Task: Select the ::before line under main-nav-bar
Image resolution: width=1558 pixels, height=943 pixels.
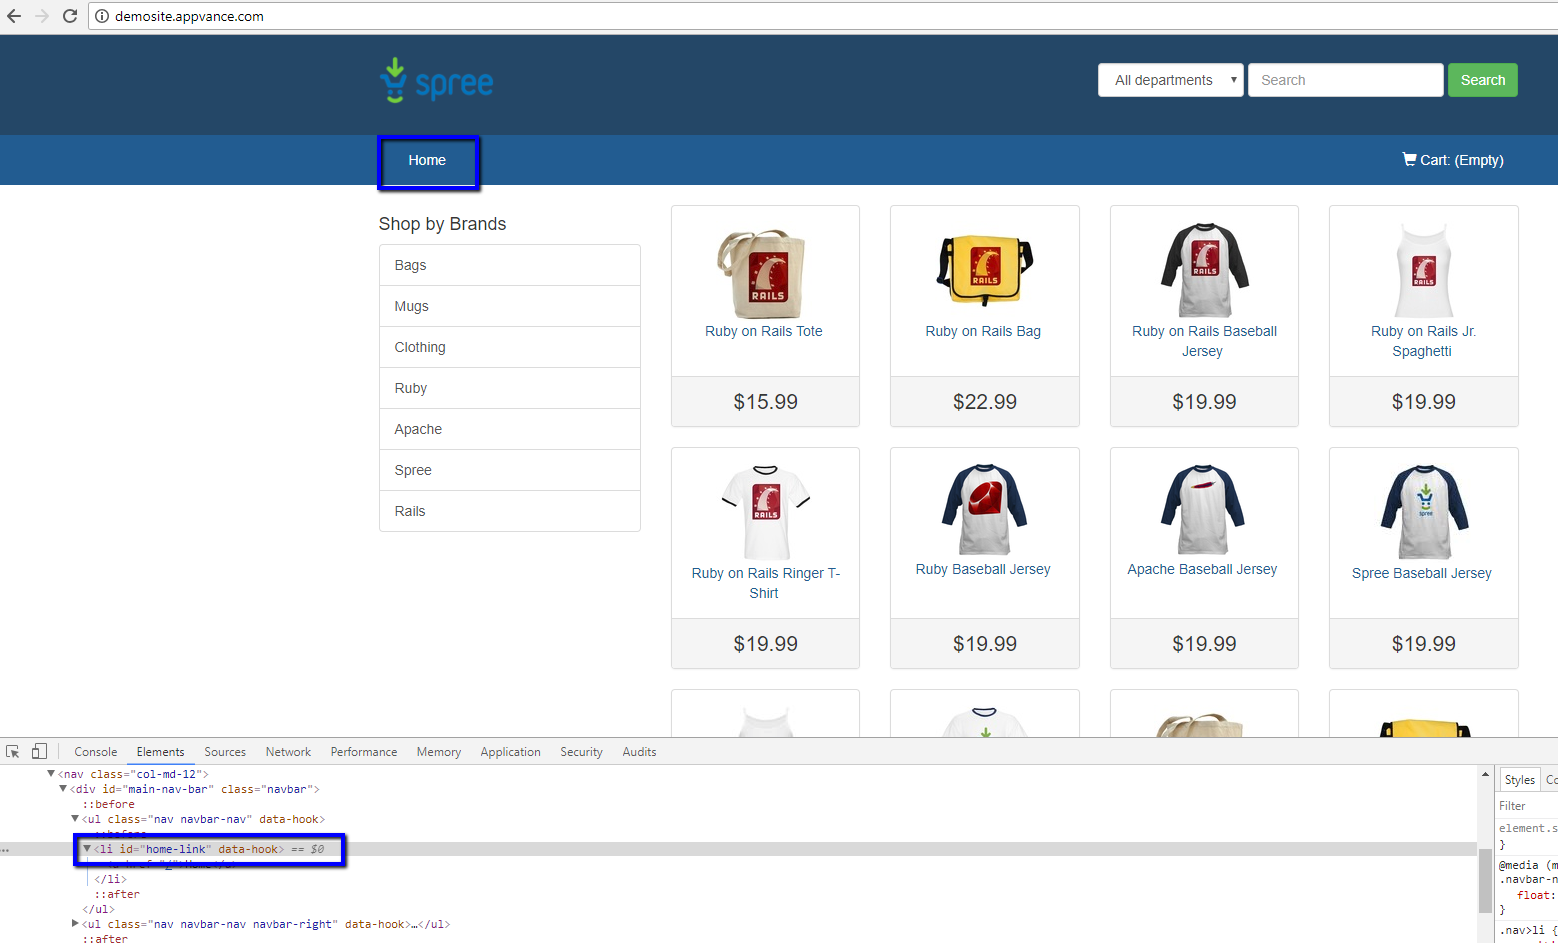Action: [x=108, y=804]
